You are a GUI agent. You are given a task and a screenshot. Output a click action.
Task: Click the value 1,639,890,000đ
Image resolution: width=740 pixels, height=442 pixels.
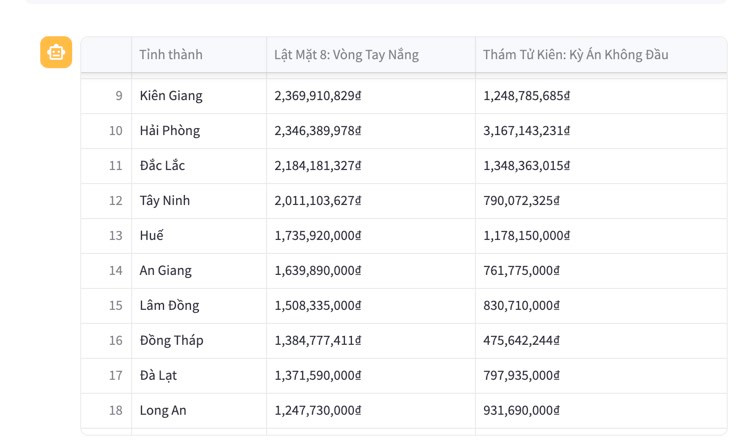point(318,270)
